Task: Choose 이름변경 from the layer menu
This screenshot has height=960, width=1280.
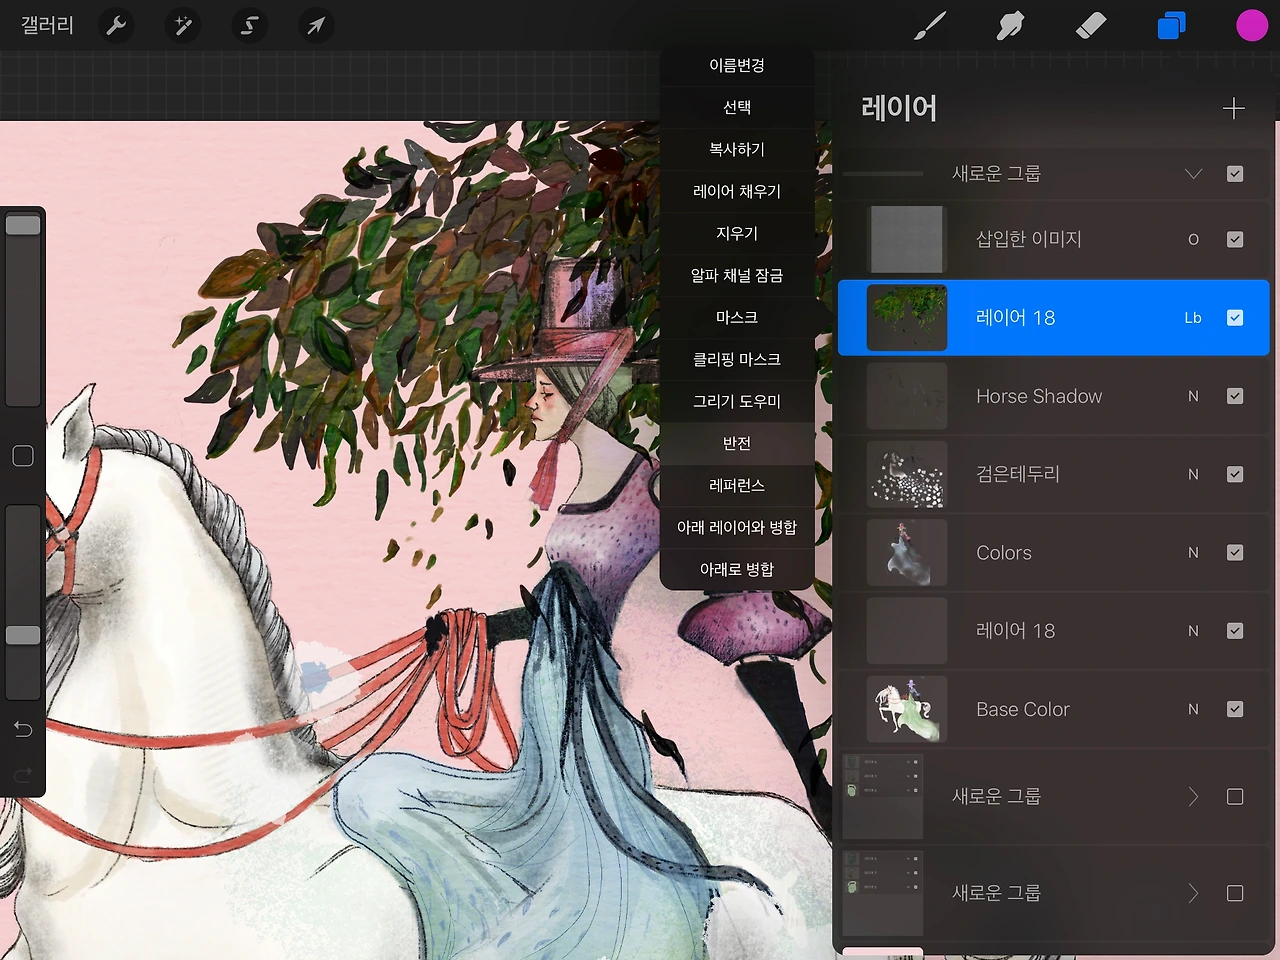Action: click(x=737, y=65)
